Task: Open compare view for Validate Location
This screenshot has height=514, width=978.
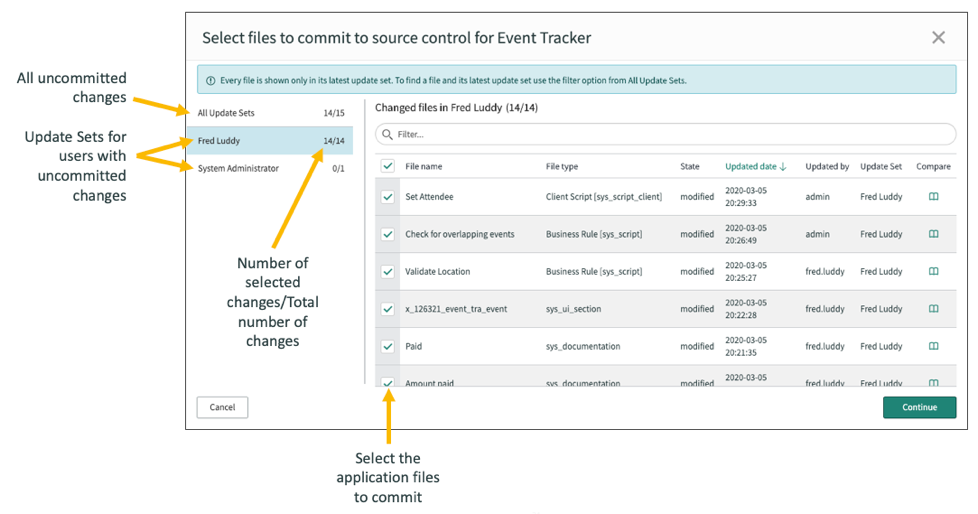Action: coord(933,271)
